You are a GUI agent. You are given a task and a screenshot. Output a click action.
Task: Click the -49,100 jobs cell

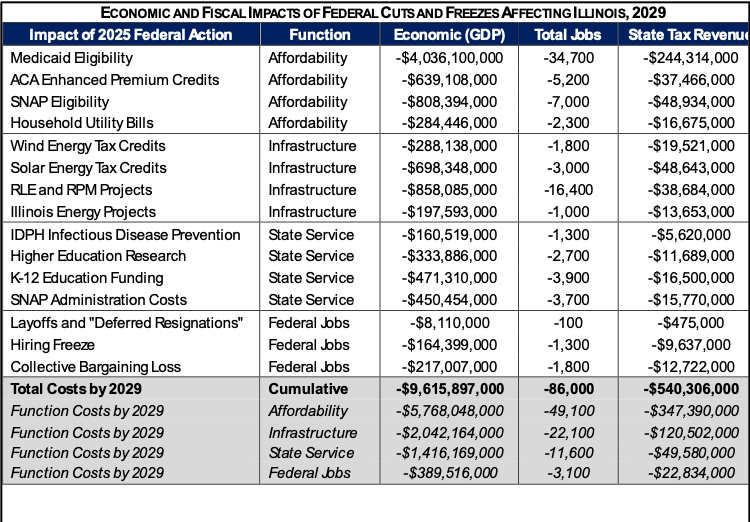click(567, 411)
